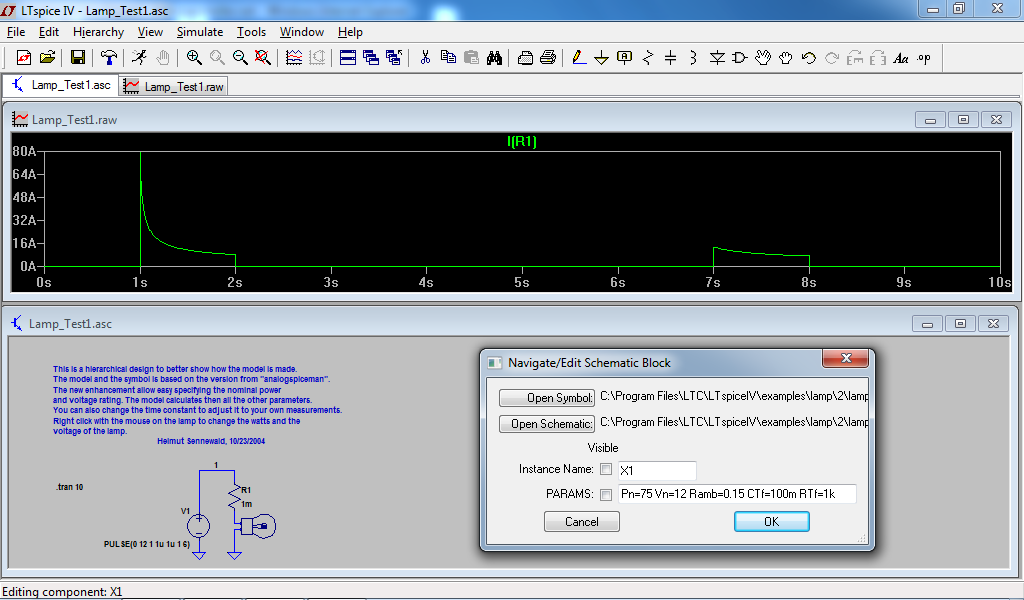Place a Resistor component
The width and height of the screenshot is (1024, 600).
click(x=648, y=58)
